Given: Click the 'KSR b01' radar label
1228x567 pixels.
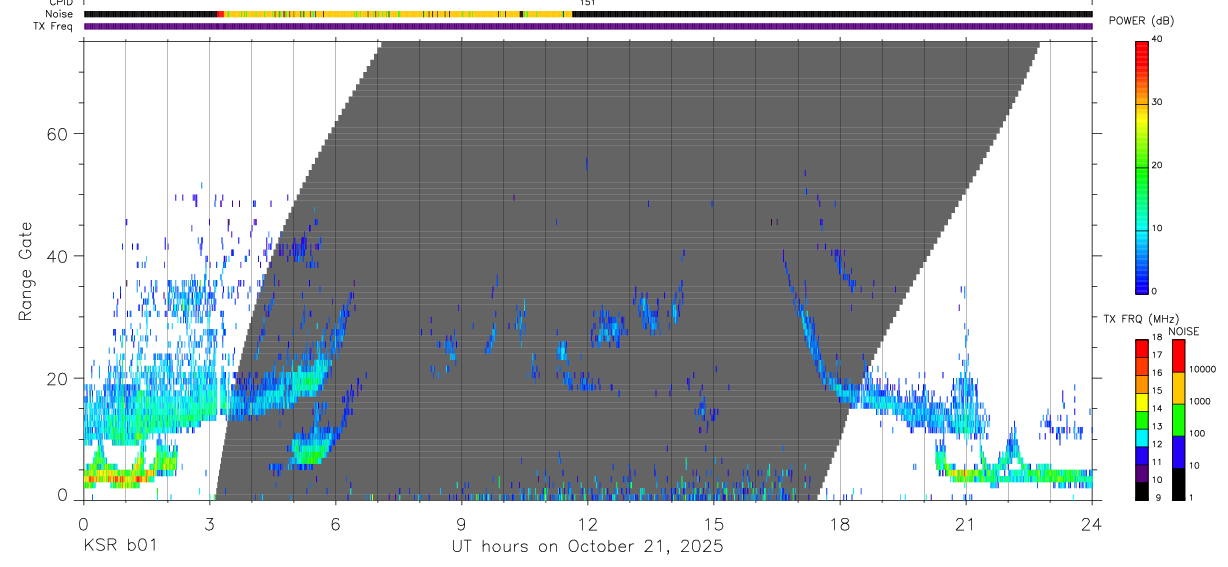Looking at the screenshot, I should [120, 547].
